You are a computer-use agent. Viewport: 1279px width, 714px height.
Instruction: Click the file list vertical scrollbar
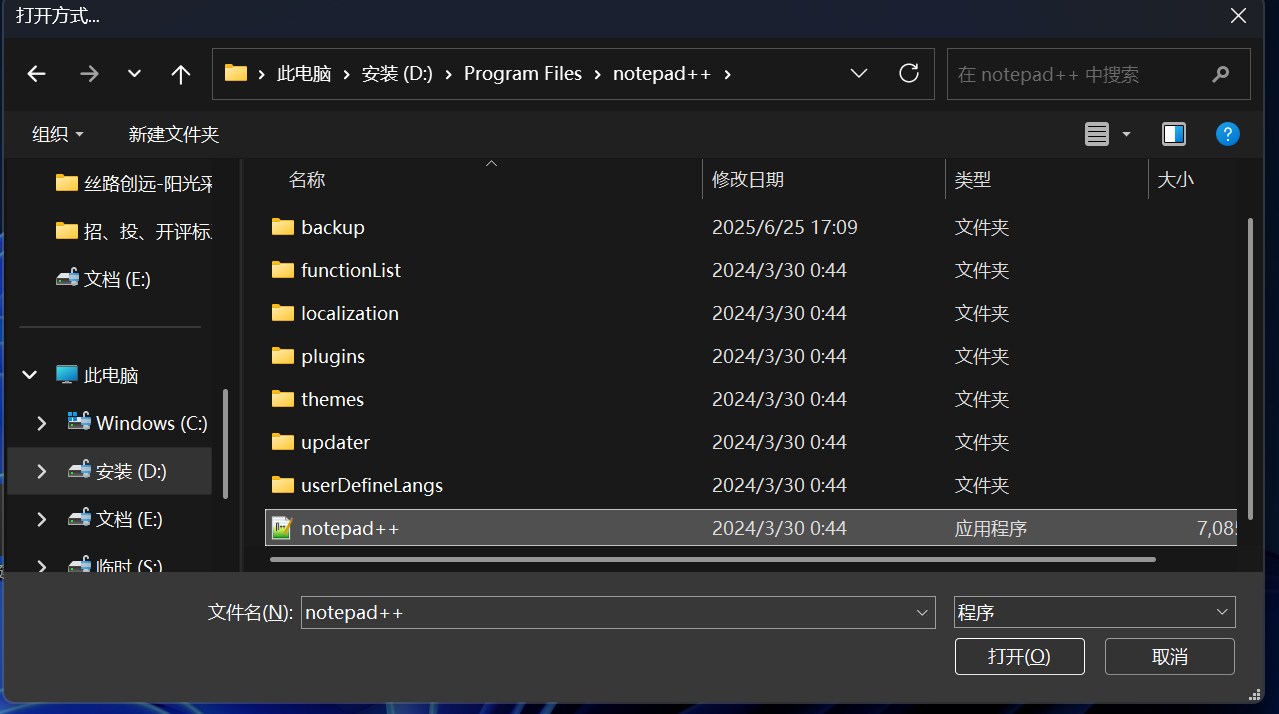(1250, 368)
